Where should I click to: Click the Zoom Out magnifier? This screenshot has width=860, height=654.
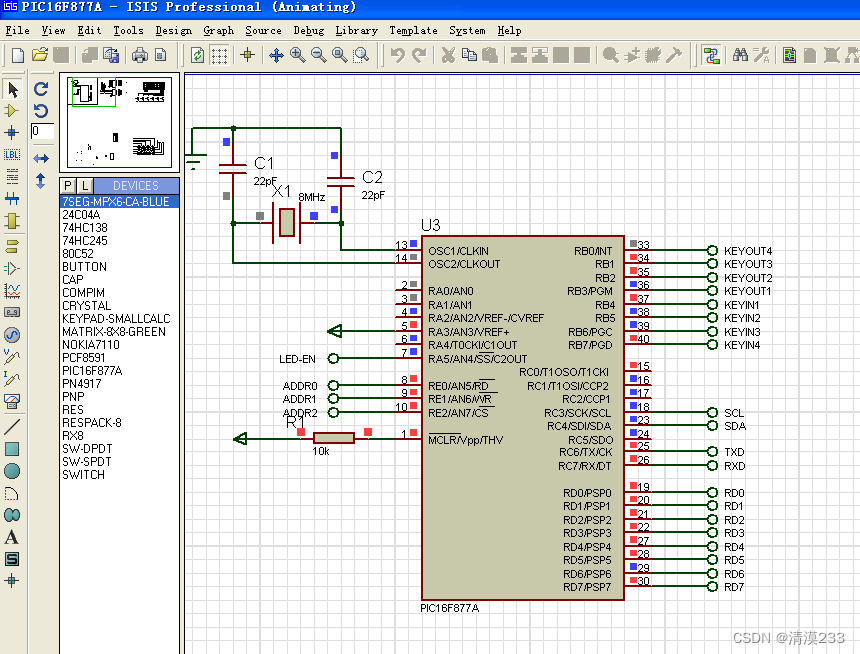coord(319,55)
